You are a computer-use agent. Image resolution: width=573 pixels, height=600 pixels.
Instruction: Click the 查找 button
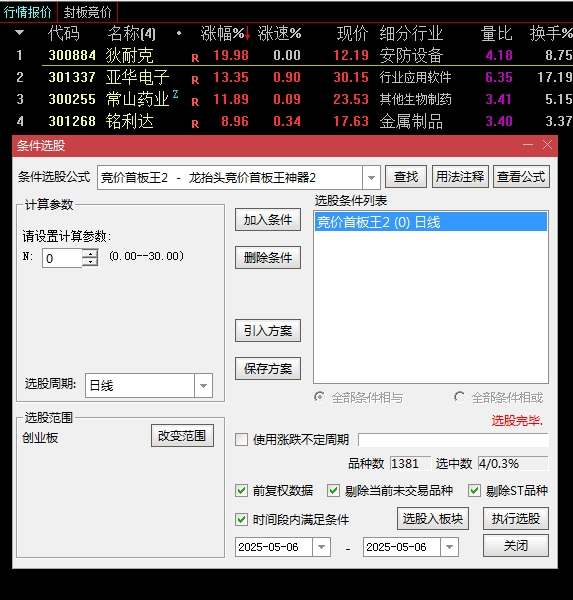point(406,177)
